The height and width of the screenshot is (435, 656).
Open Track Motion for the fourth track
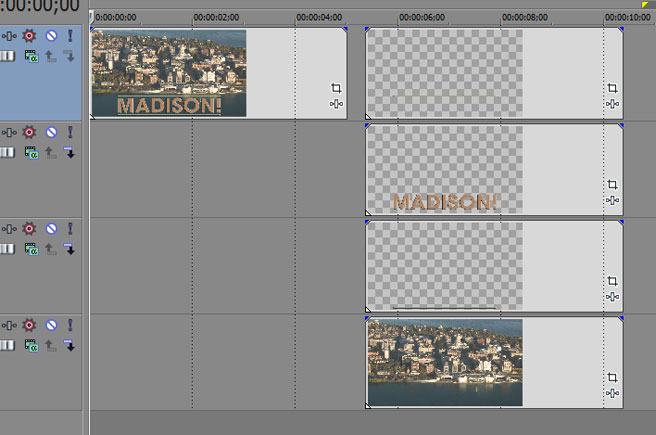tap(9, 325)
